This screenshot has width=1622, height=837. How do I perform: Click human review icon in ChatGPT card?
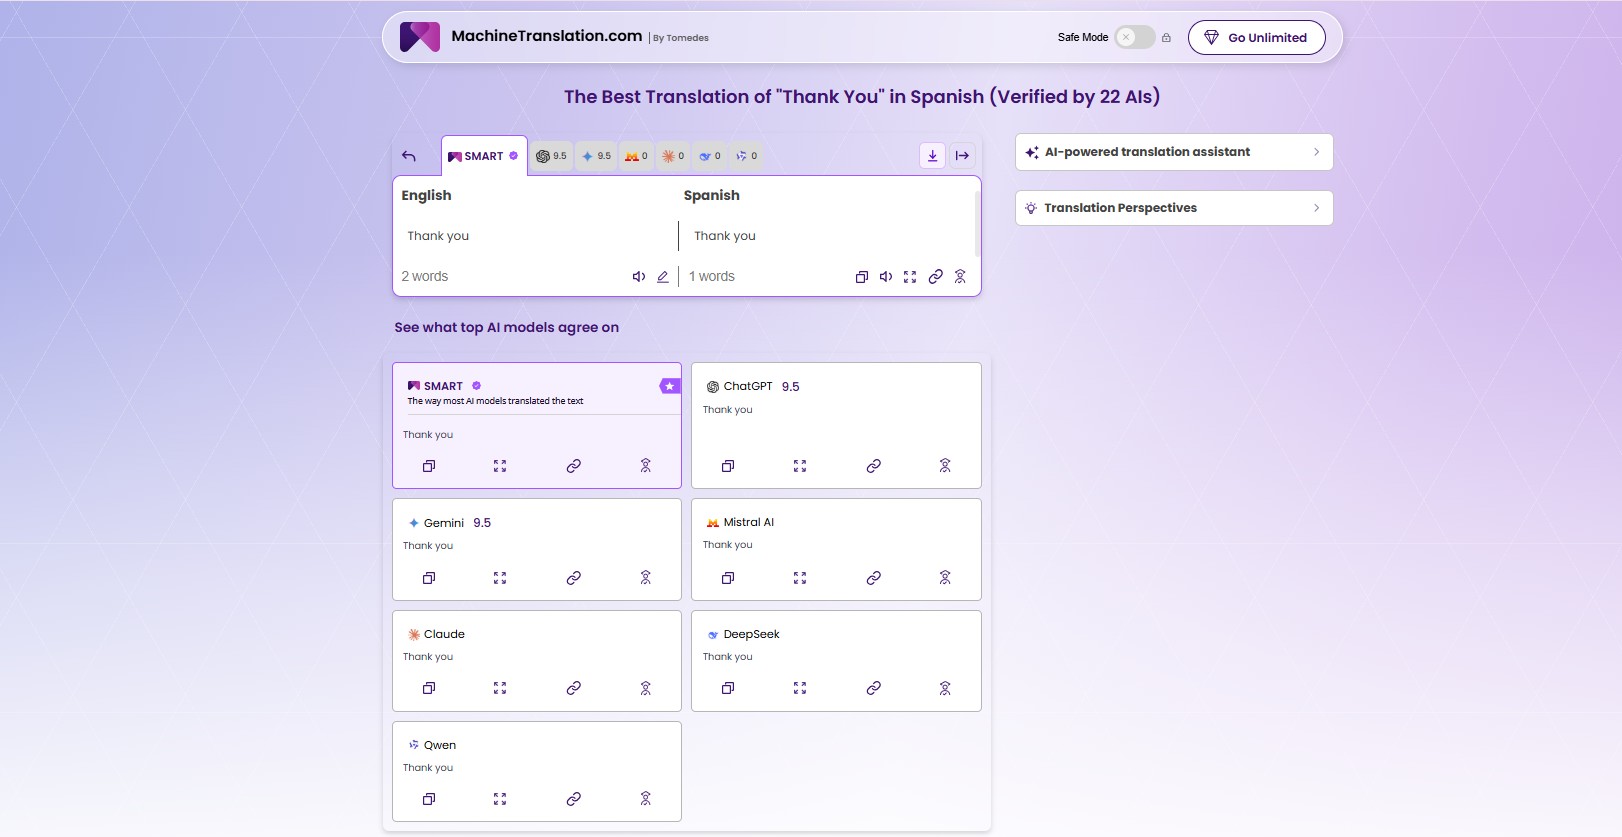945,466
